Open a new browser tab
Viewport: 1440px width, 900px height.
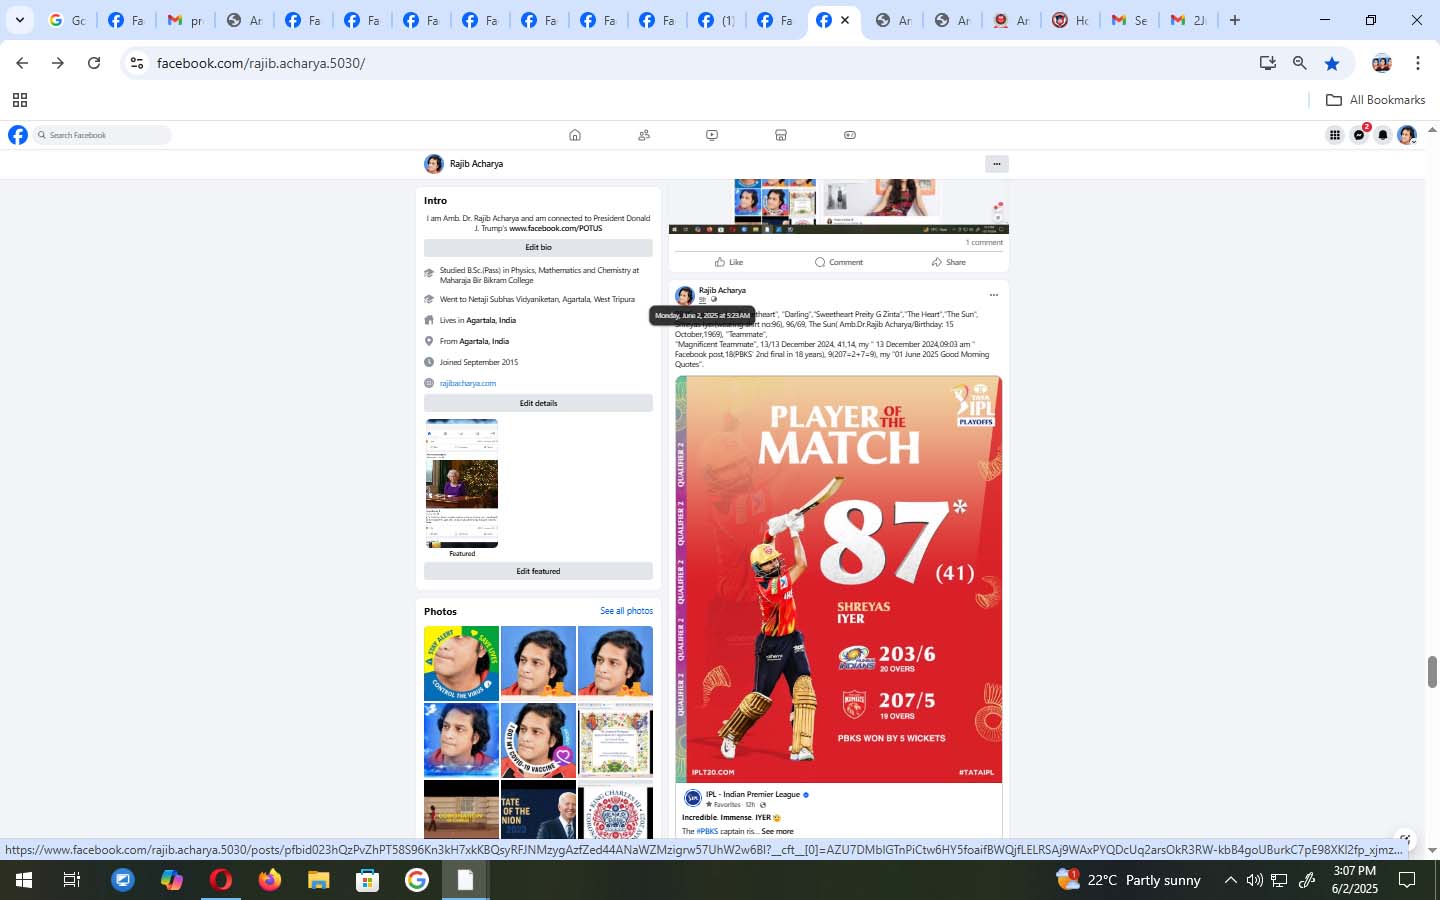coord(1235,20)
